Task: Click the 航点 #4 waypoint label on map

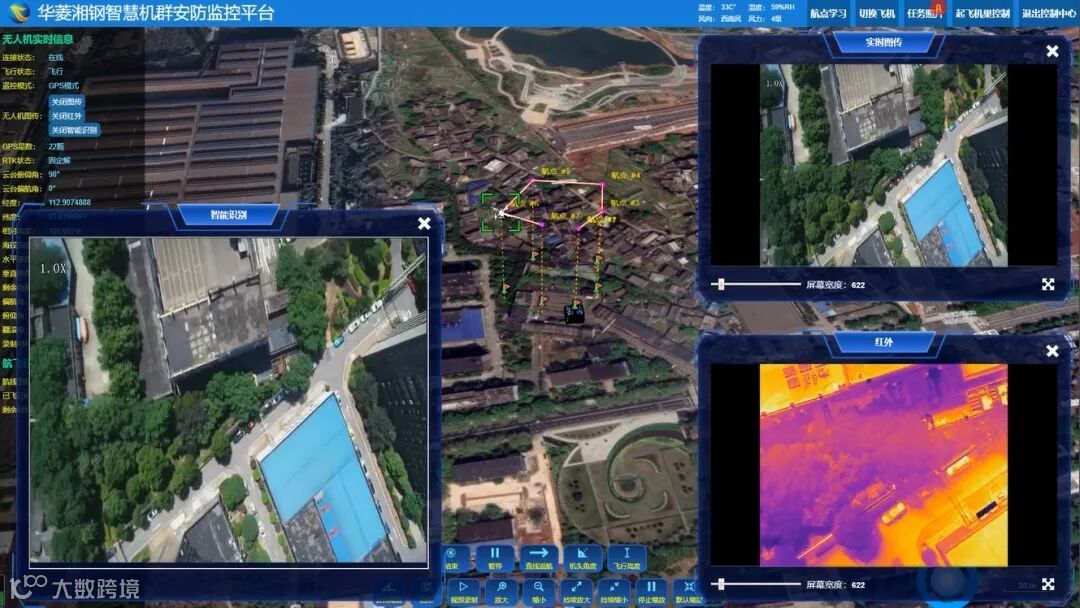Action: [x=626, y=176]
